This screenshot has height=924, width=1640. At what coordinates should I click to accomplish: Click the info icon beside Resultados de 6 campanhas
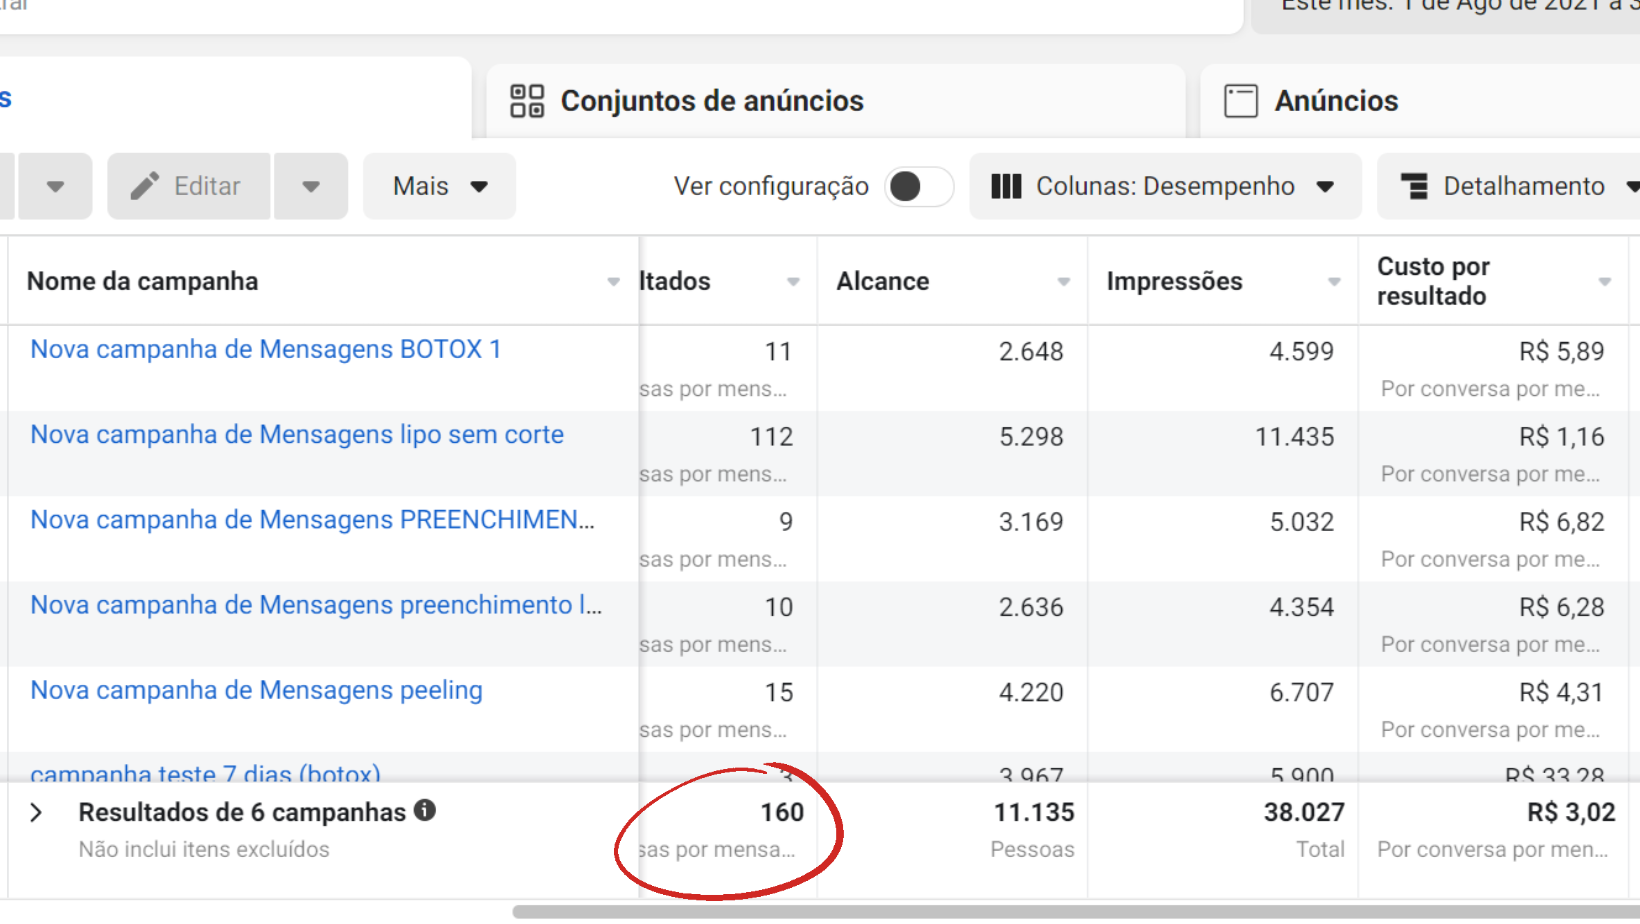pyautogui.click(x=425, y=810)
